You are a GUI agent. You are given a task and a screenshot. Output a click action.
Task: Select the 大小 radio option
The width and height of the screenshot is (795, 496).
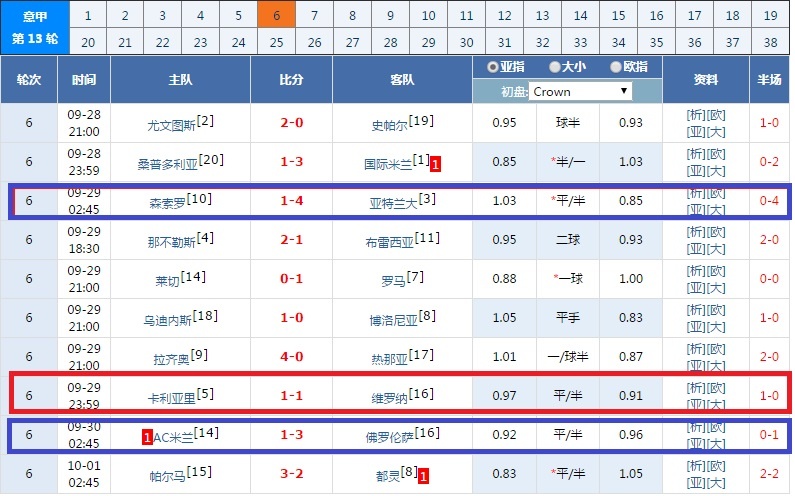[x=555, y=67]
